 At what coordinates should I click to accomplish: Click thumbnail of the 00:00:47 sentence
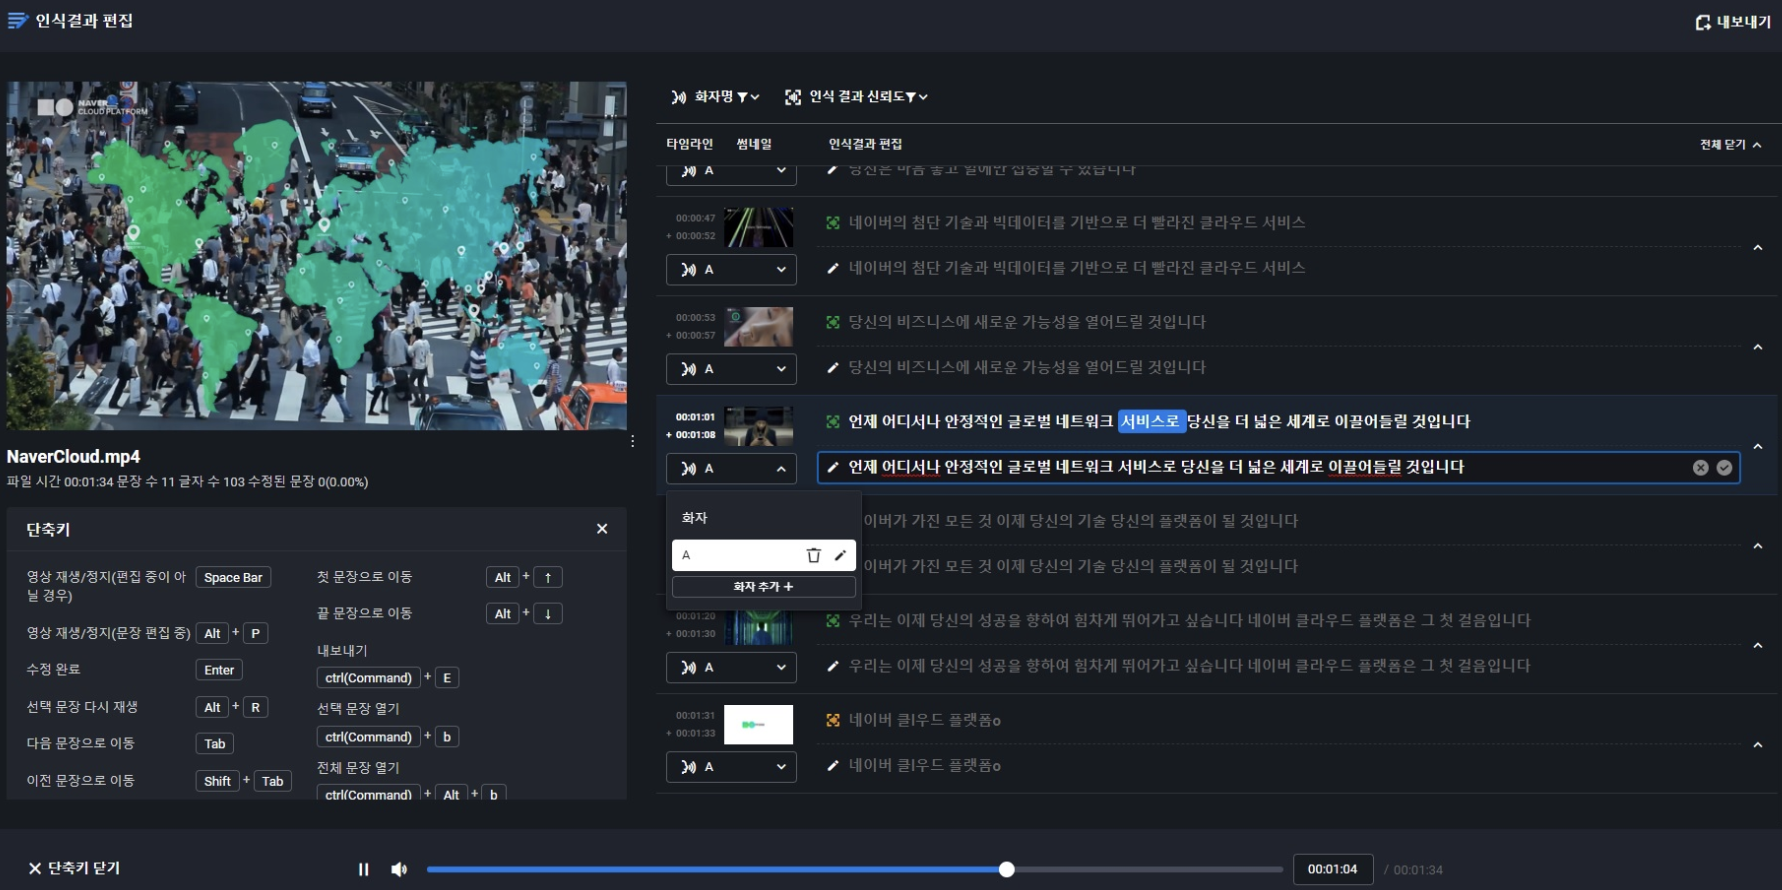(758, 227)
